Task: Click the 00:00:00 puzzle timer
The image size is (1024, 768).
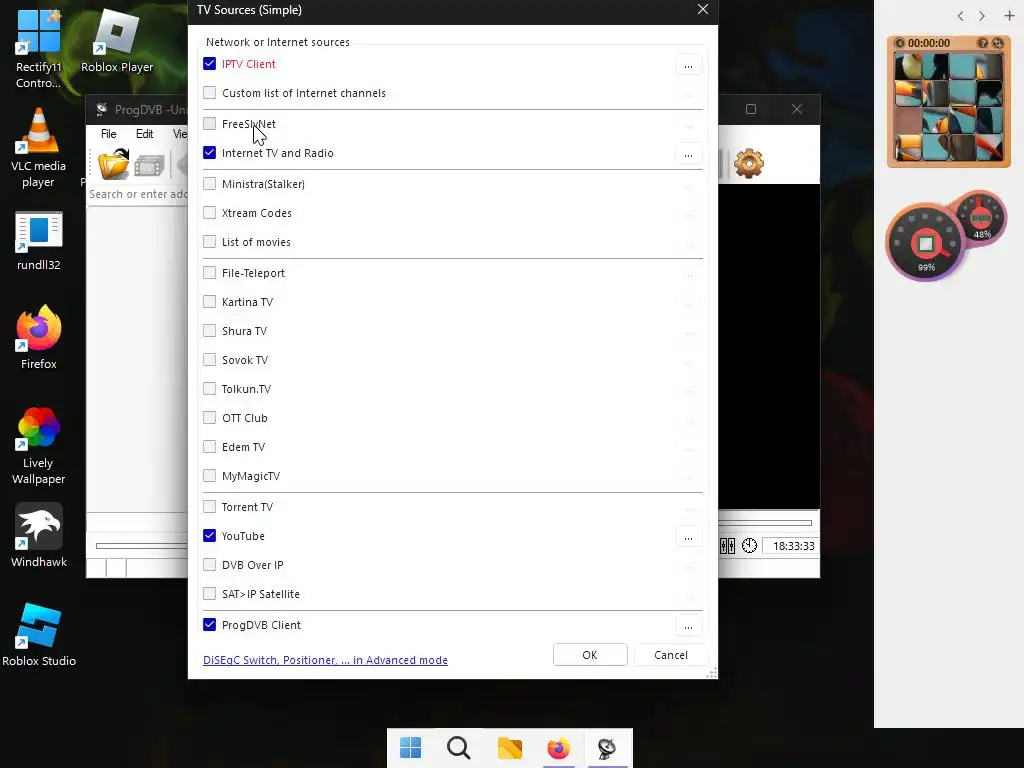Action: point(929,43)
